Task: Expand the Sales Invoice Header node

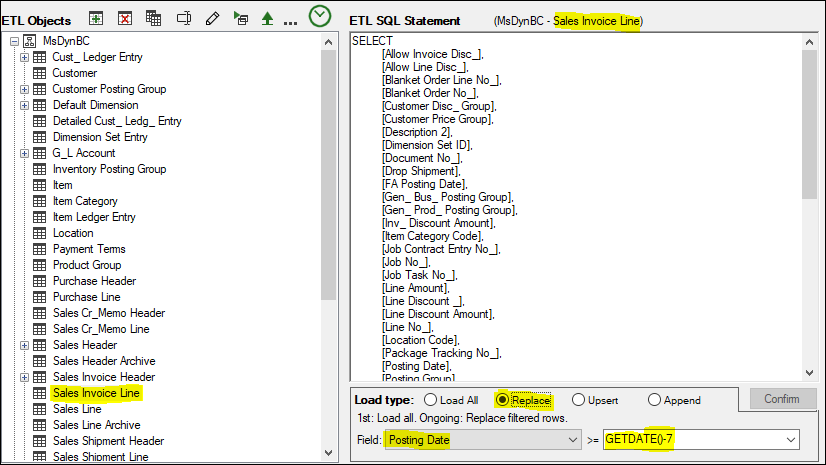Action: (25, 377)
